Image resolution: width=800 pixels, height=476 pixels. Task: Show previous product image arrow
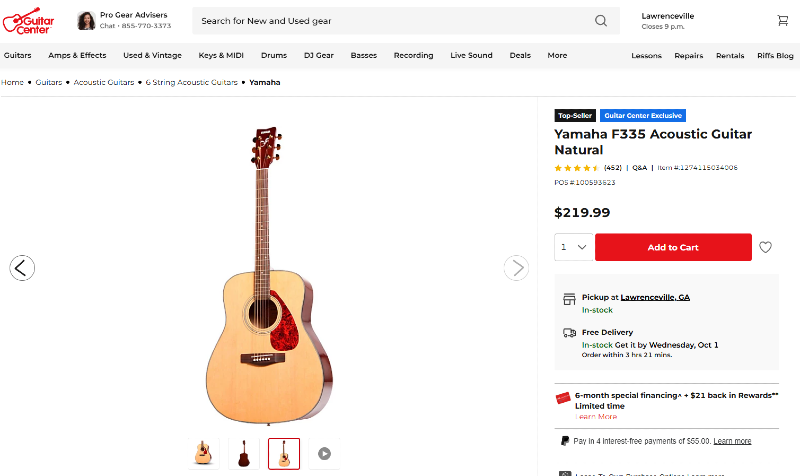coord(22,267)
